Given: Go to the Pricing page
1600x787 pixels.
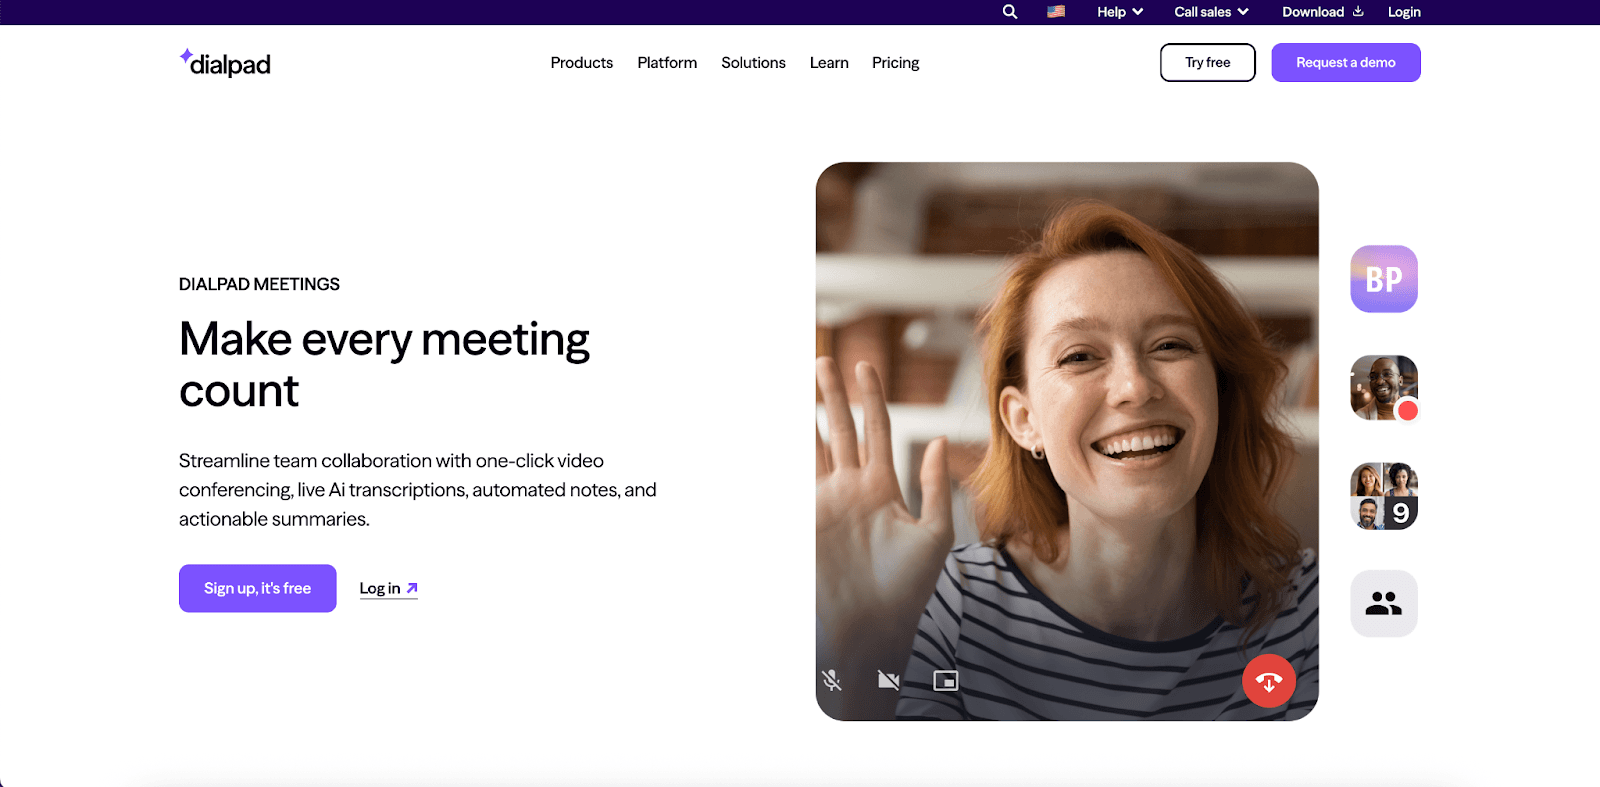Looking at the screenshot, I should click(895, 62).
